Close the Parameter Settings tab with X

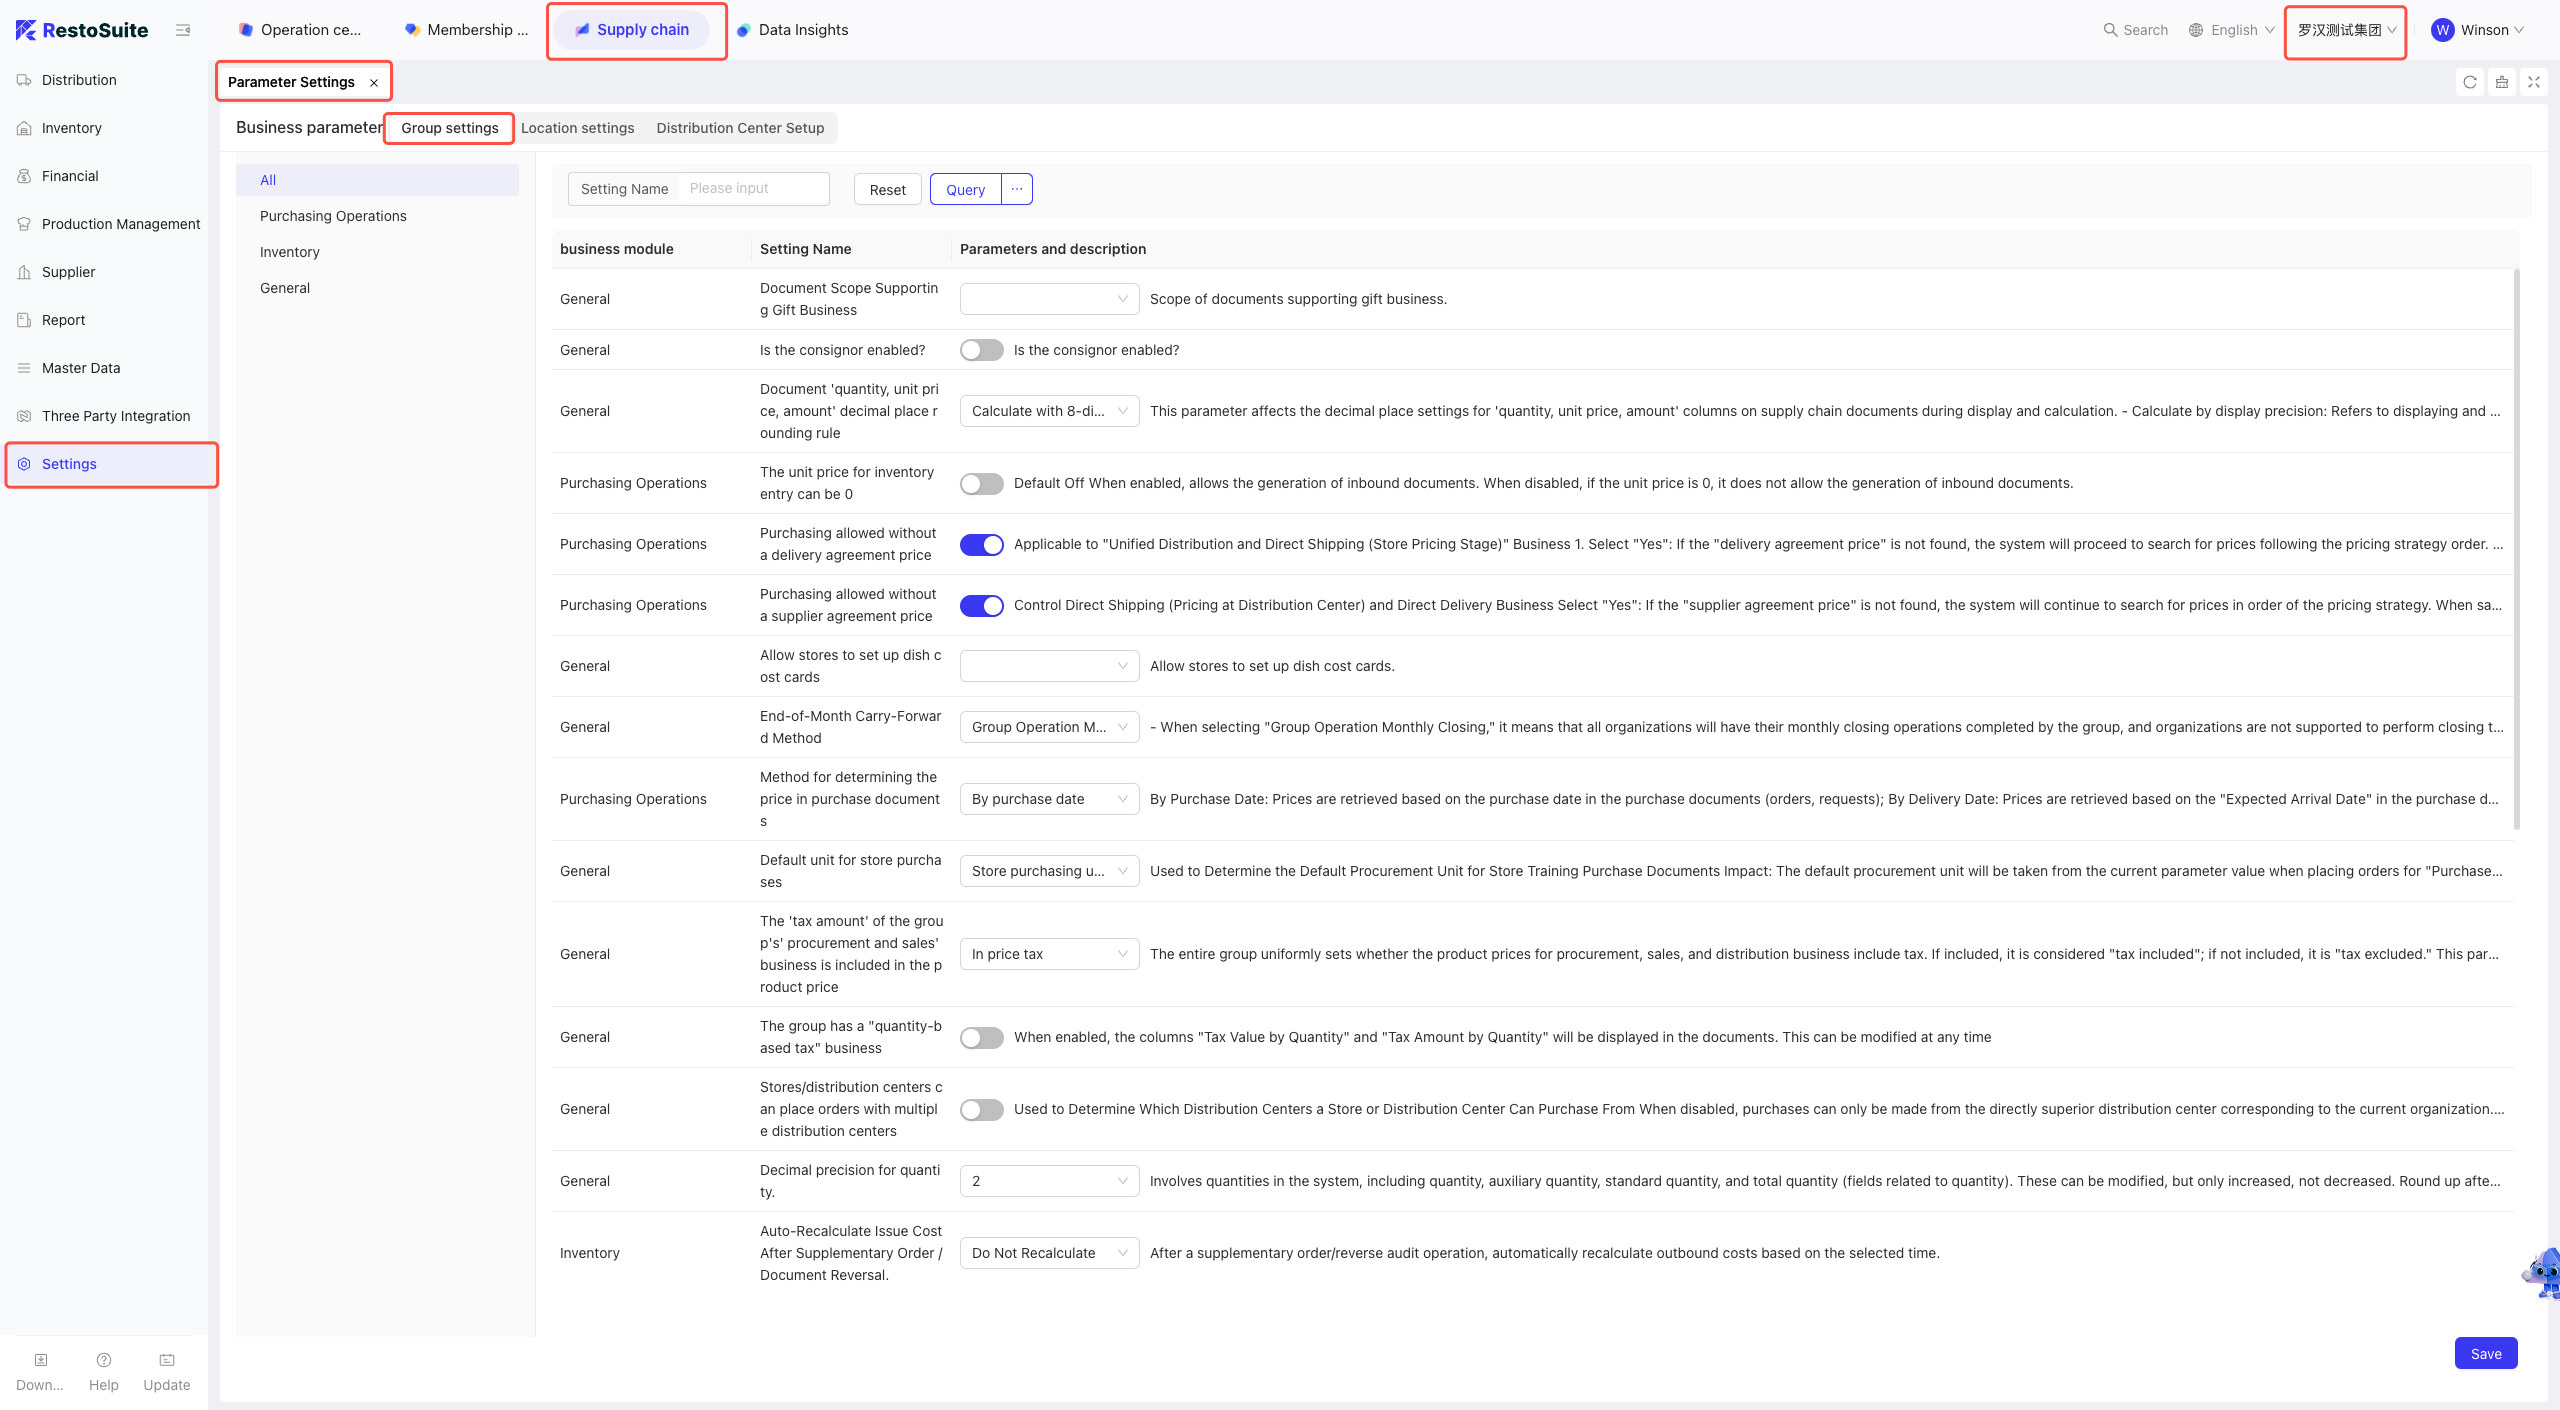click(374, 83)
